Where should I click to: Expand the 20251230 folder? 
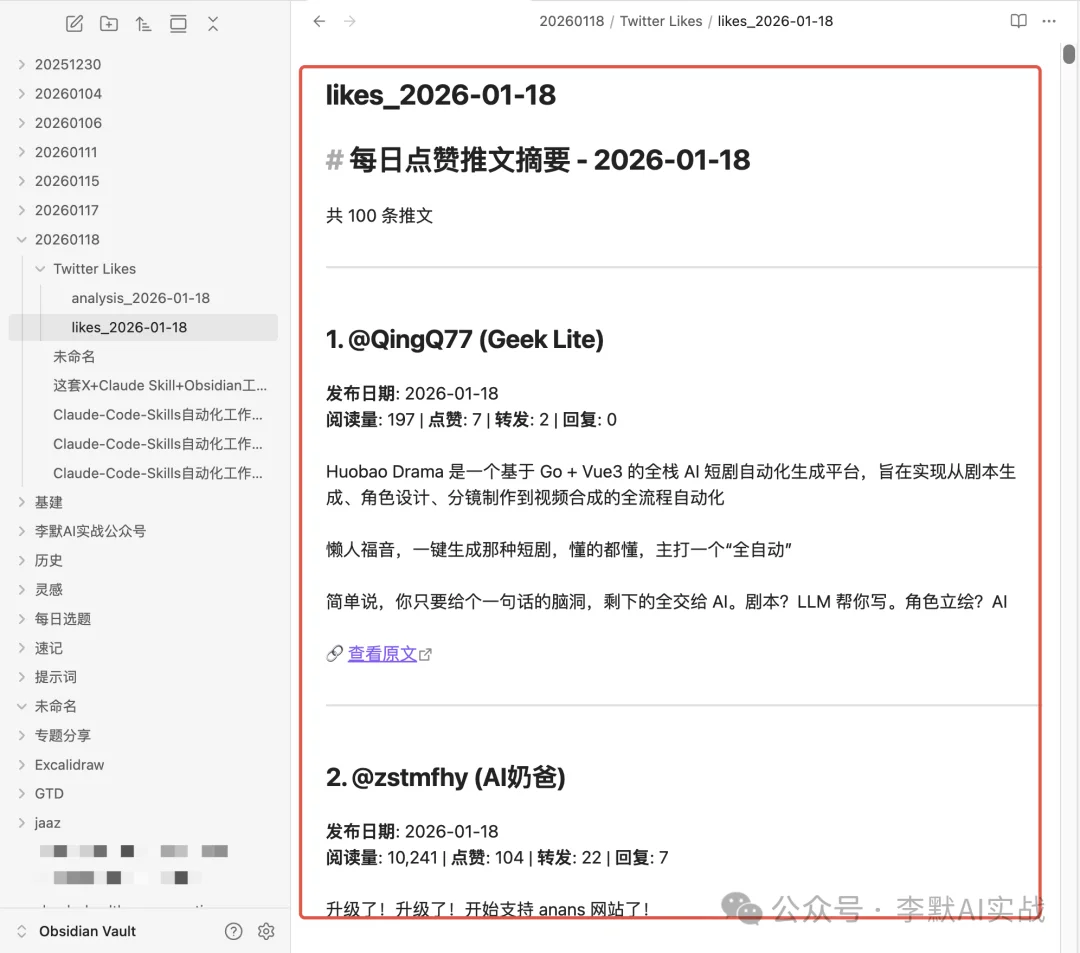click(66, 65)
